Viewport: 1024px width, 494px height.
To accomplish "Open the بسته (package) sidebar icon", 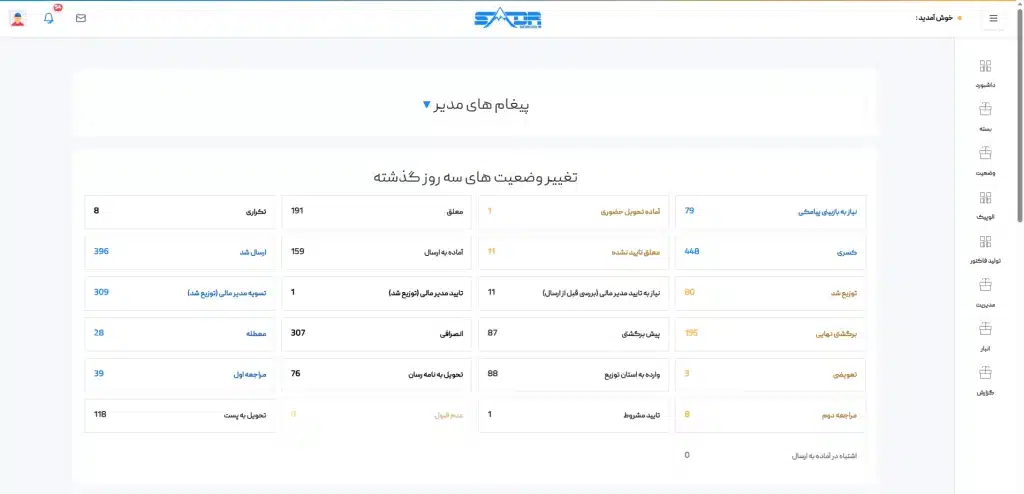I will click(985, 110).
